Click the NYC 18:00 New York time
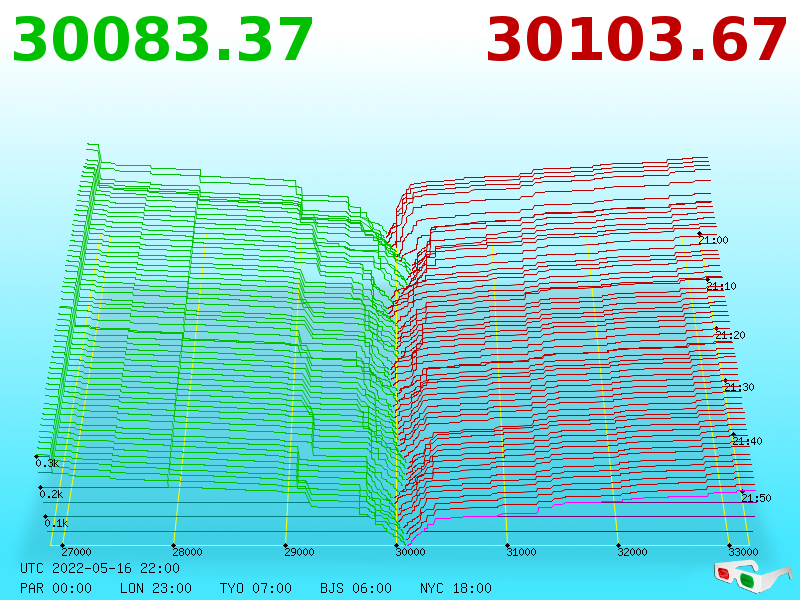The image size is (800, 600). 456,588
